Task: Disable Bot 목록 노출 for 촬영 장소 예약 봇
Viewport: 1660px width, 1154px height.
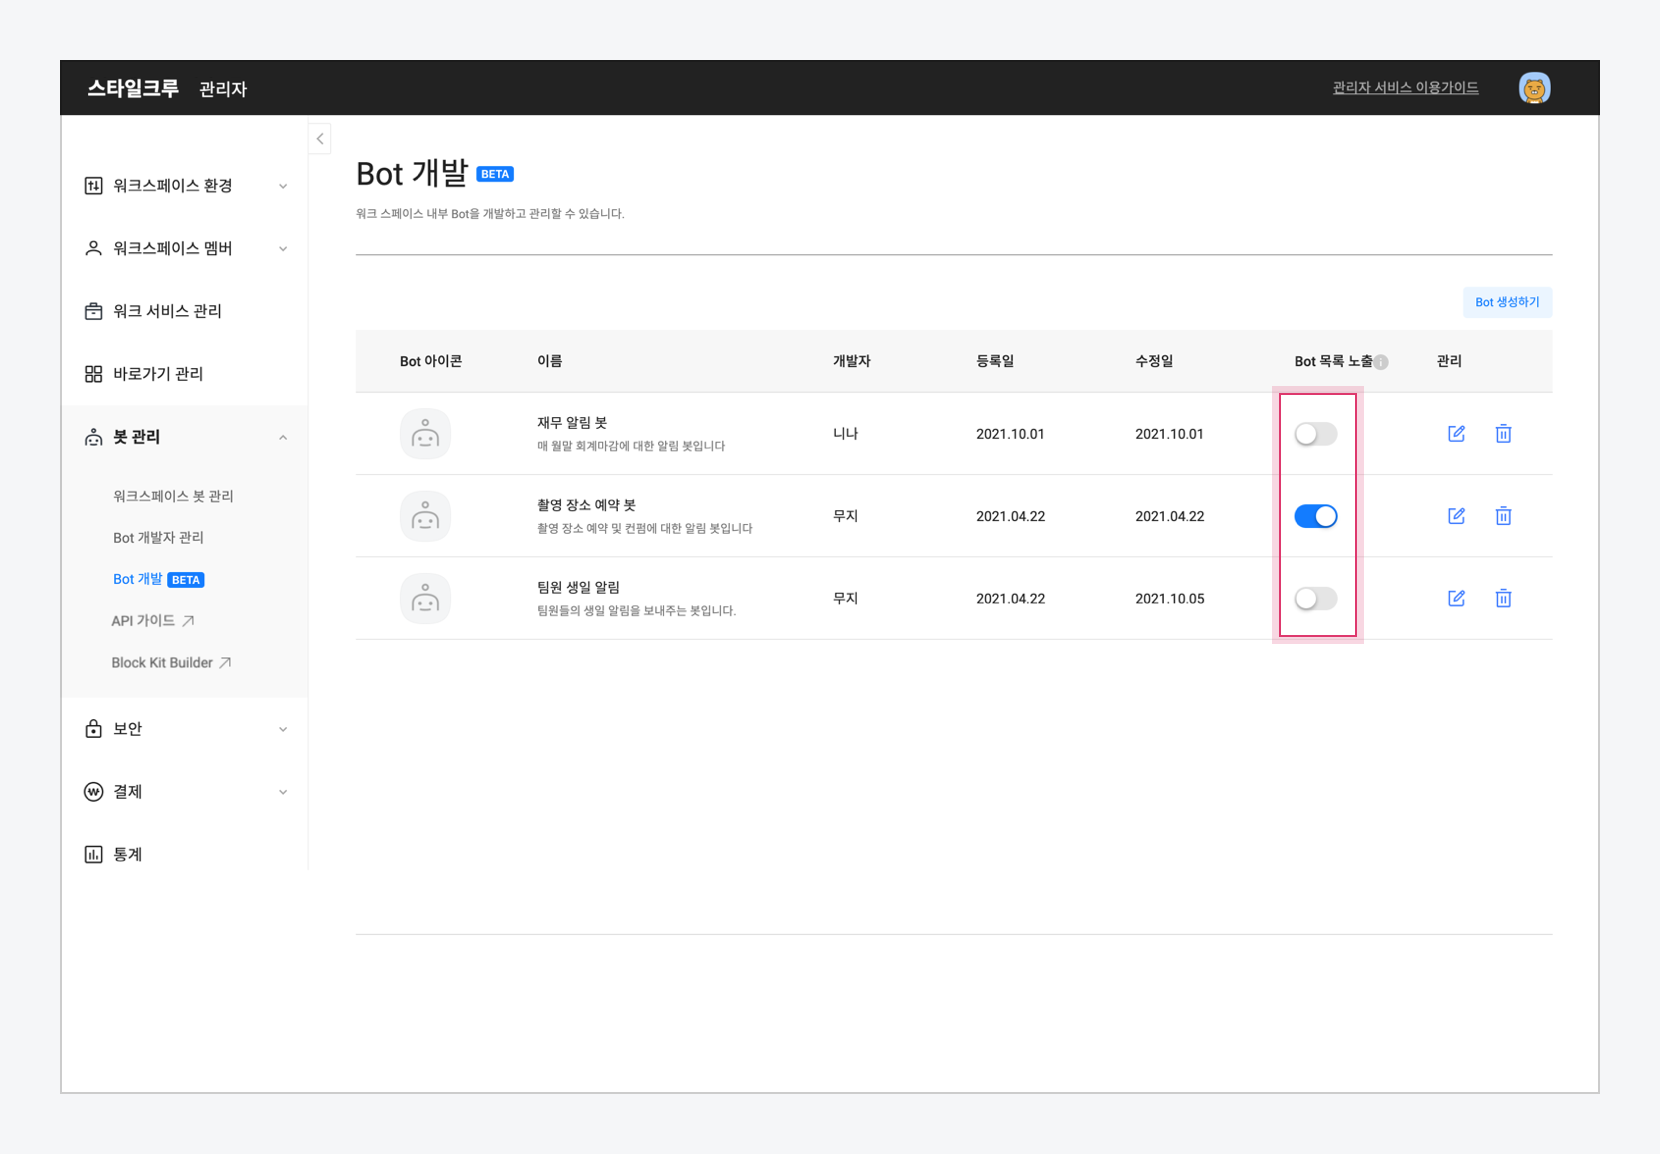Action: [1315, 516]
